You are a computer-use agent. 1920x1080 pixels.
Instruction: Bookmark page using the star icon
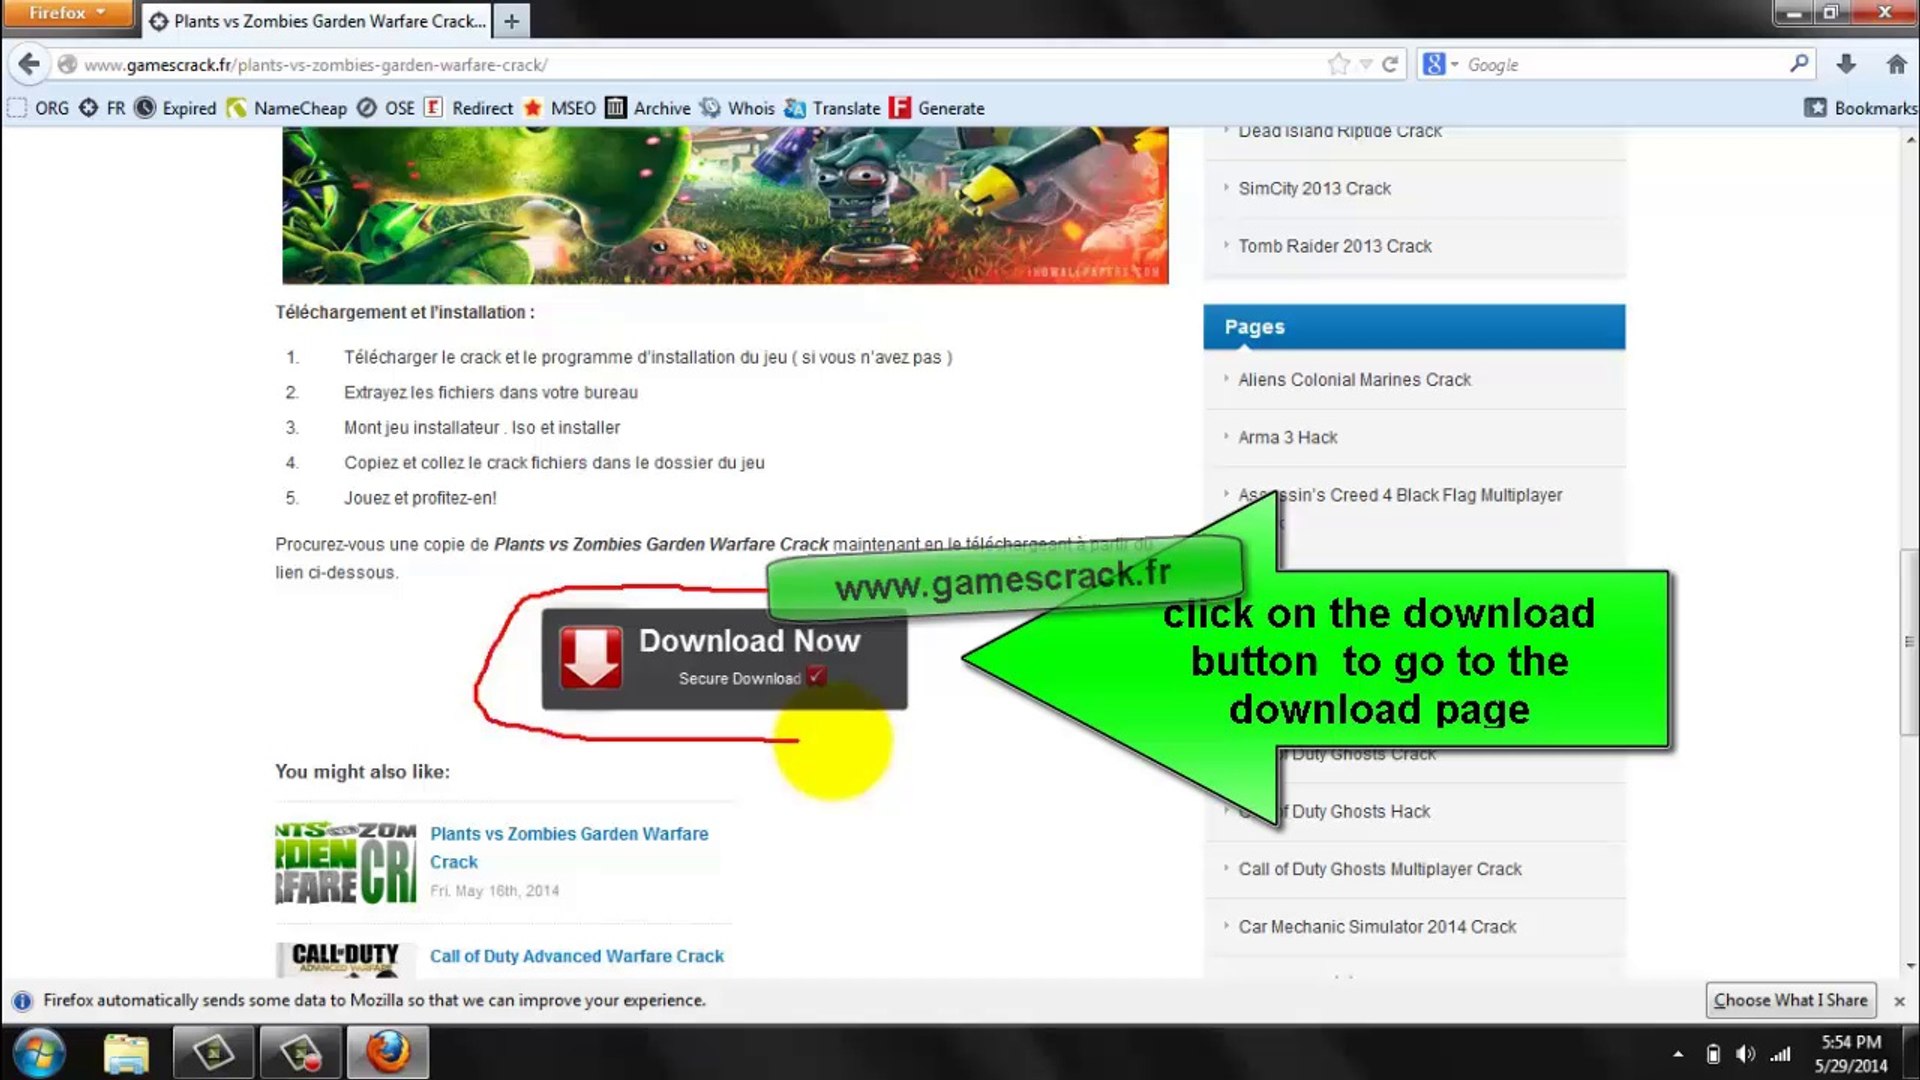[x=1338, y=65]
